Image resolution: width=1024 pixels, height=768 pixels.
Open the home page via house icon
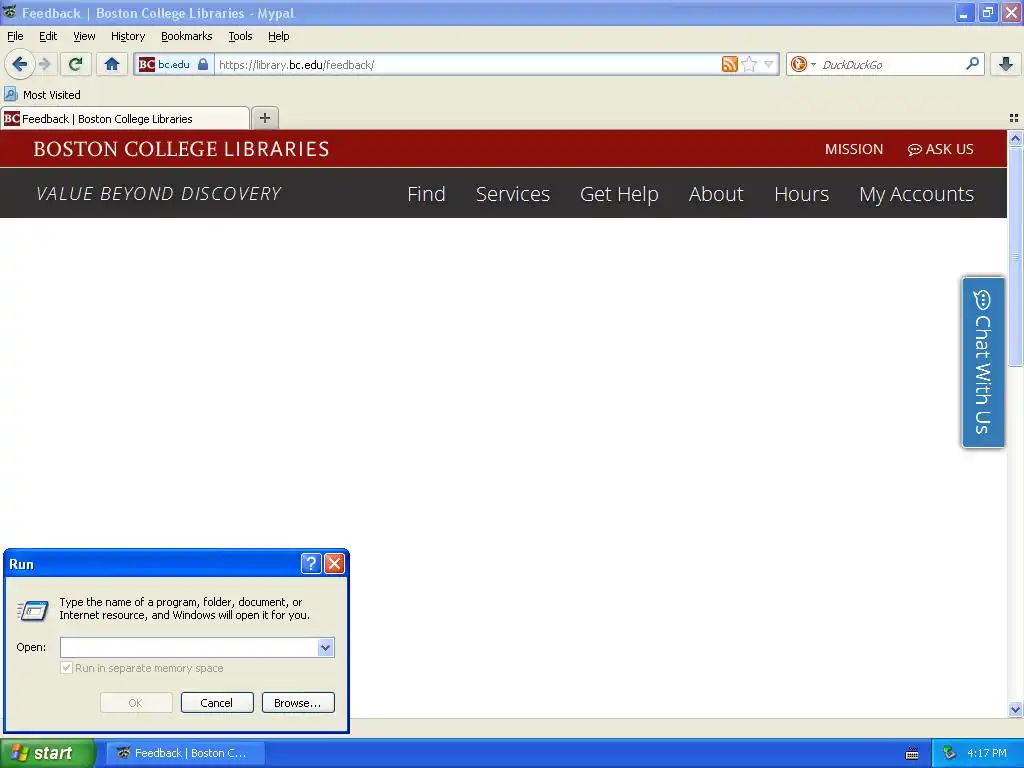[112, 64]
